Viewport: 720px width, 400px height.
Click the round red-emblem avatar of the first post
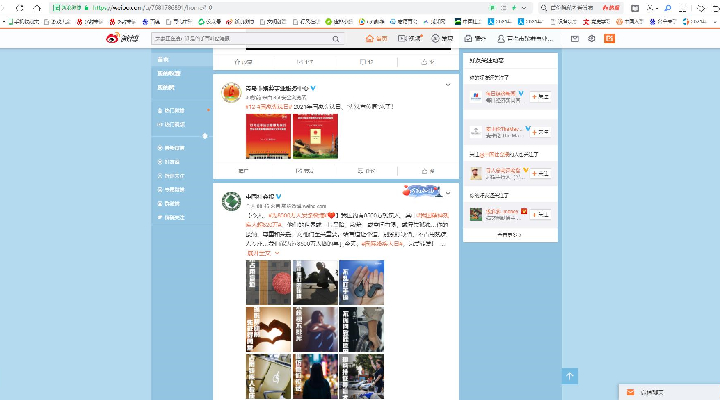[x=231, y=93]
